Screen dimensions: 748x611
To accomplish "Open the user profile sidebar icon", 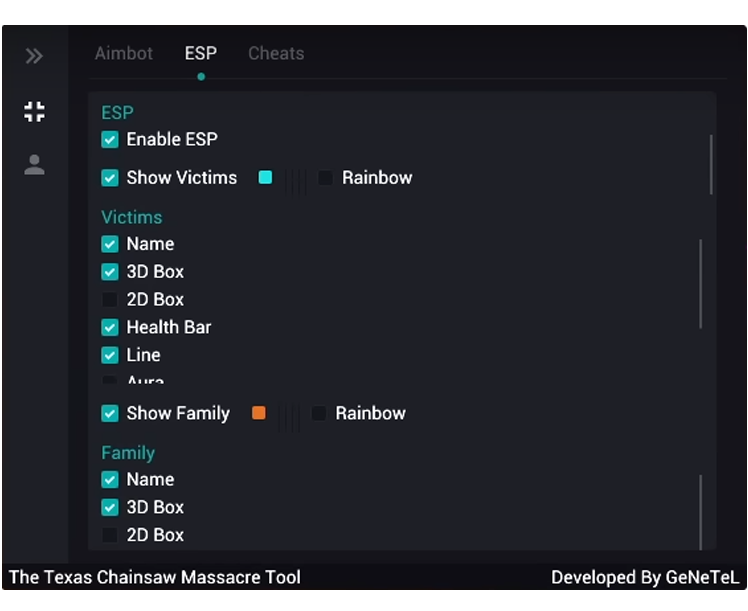I will click(34, 165).
